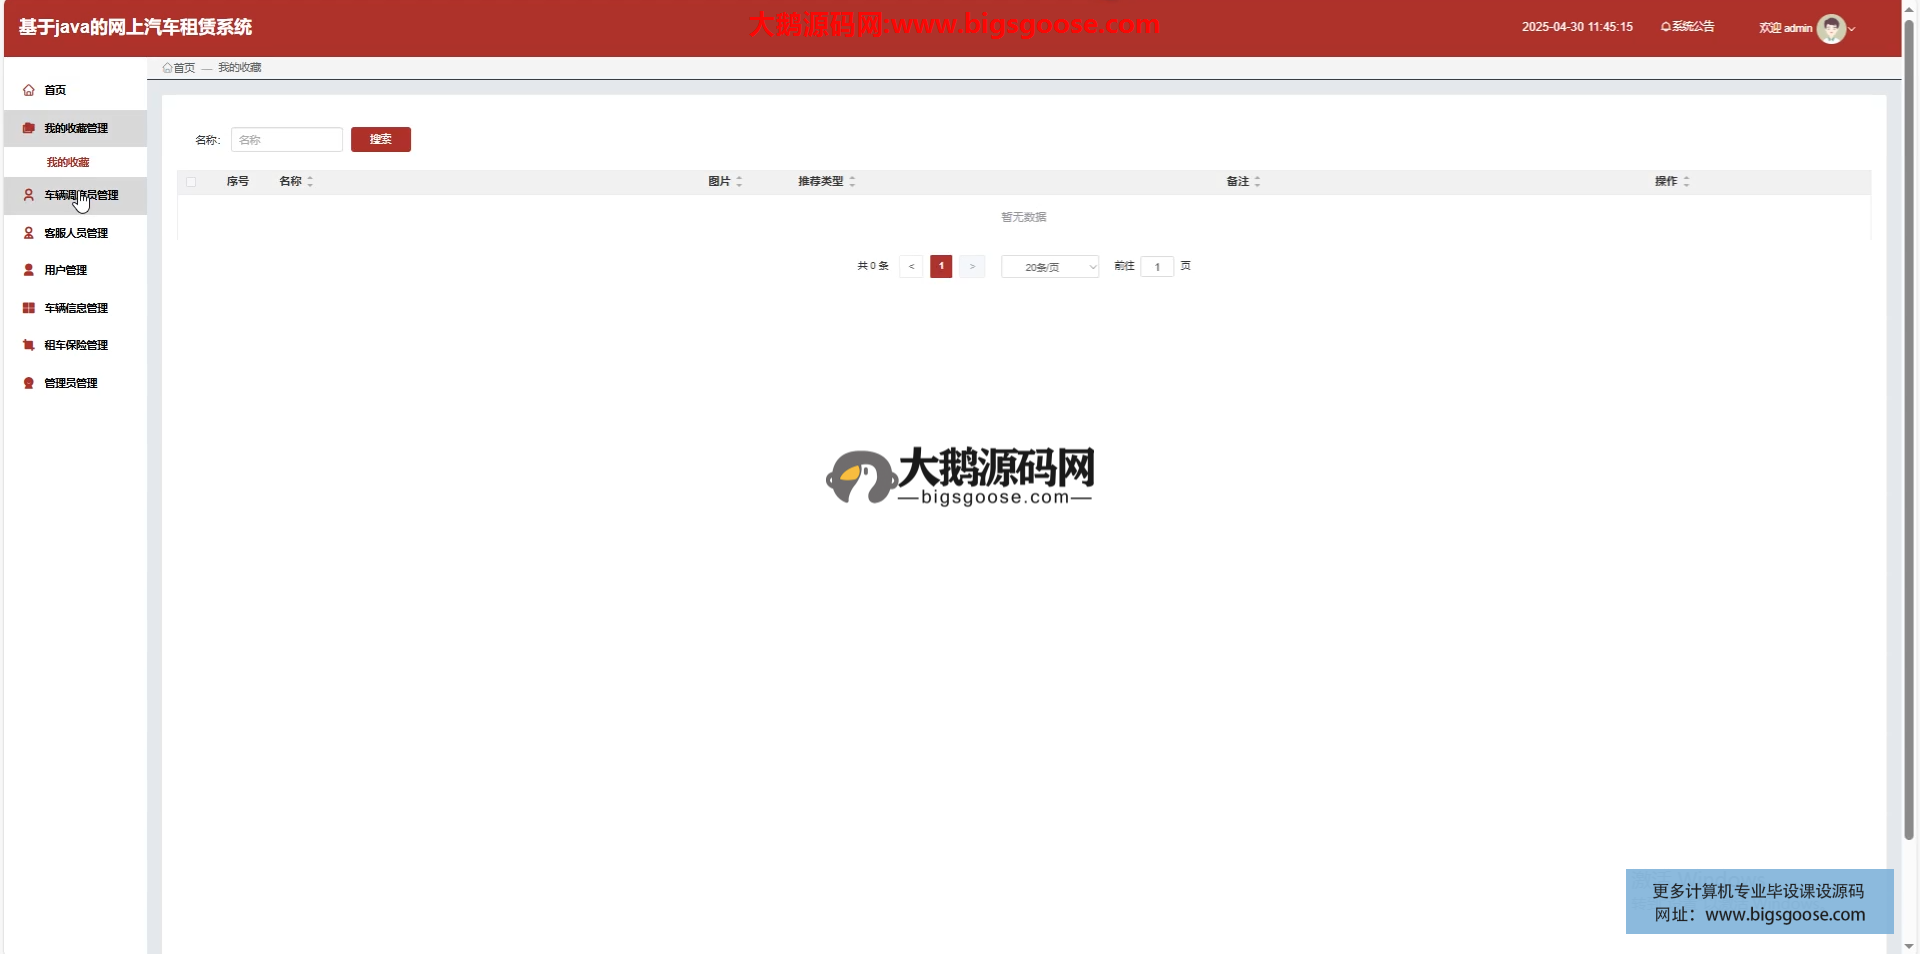
Task: Click the 用户管理 user icon
Action: 29,270
